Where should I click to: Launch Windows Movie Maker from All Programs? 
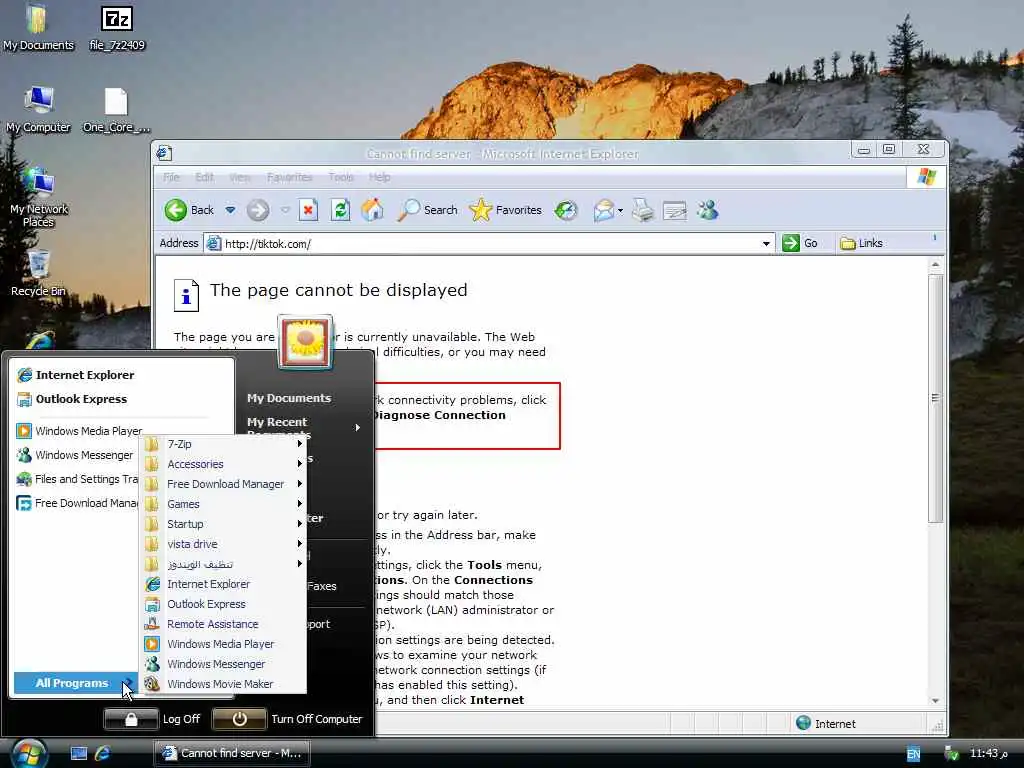225,684
